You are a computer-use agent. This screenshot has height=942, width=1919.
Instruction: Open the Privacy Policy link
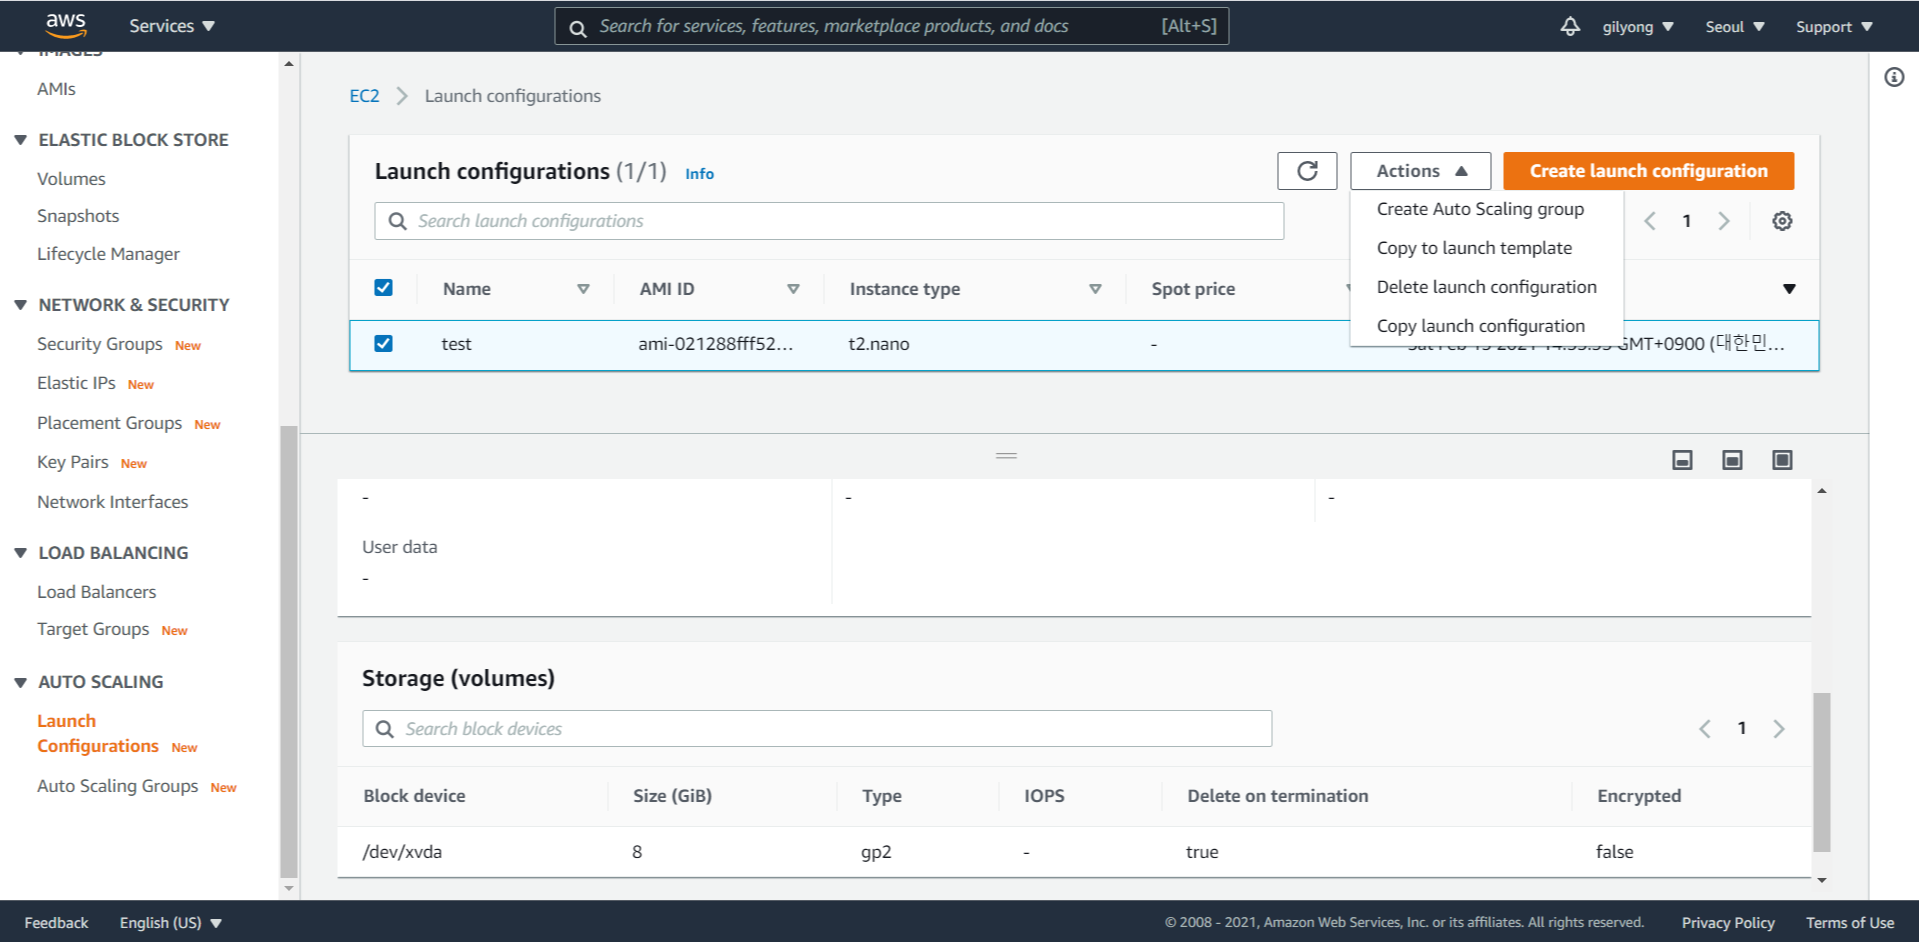(x=1728, y=923)
